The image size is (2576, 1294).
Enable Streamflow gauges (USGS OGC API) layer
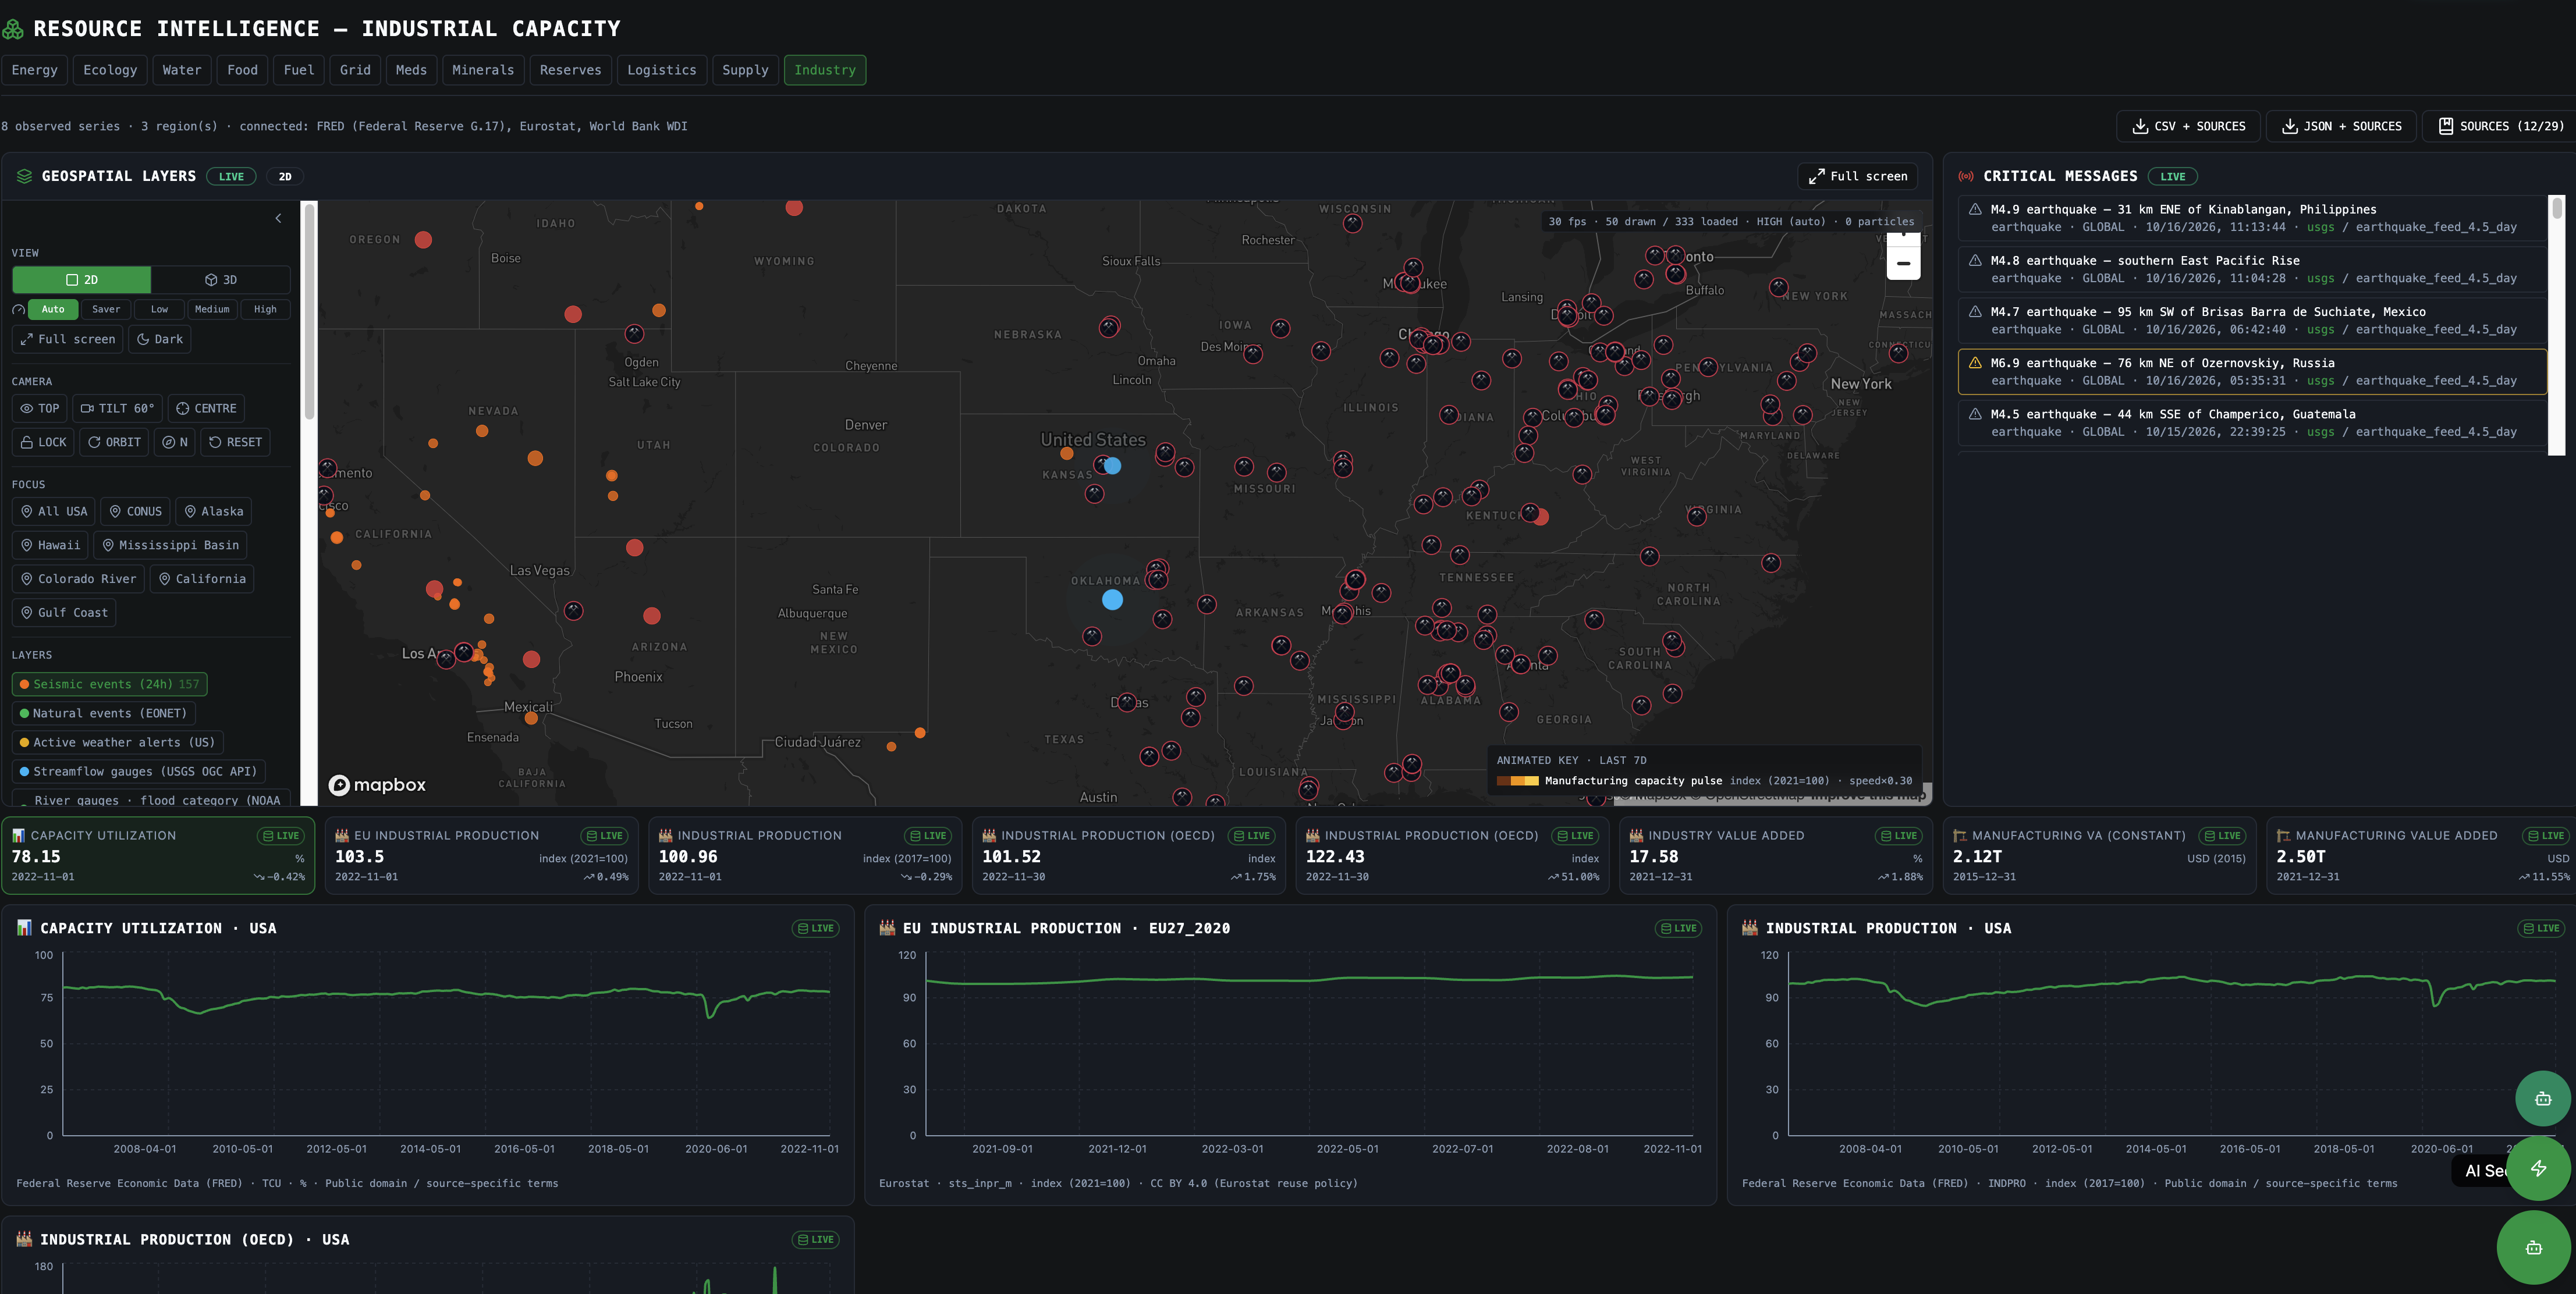(138, 771)
